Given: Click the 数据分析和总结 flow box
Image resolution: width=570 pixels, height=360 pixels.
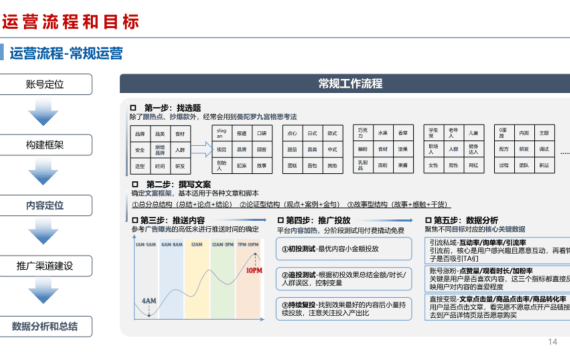Looking at the screenshot, I should (45, 327).
